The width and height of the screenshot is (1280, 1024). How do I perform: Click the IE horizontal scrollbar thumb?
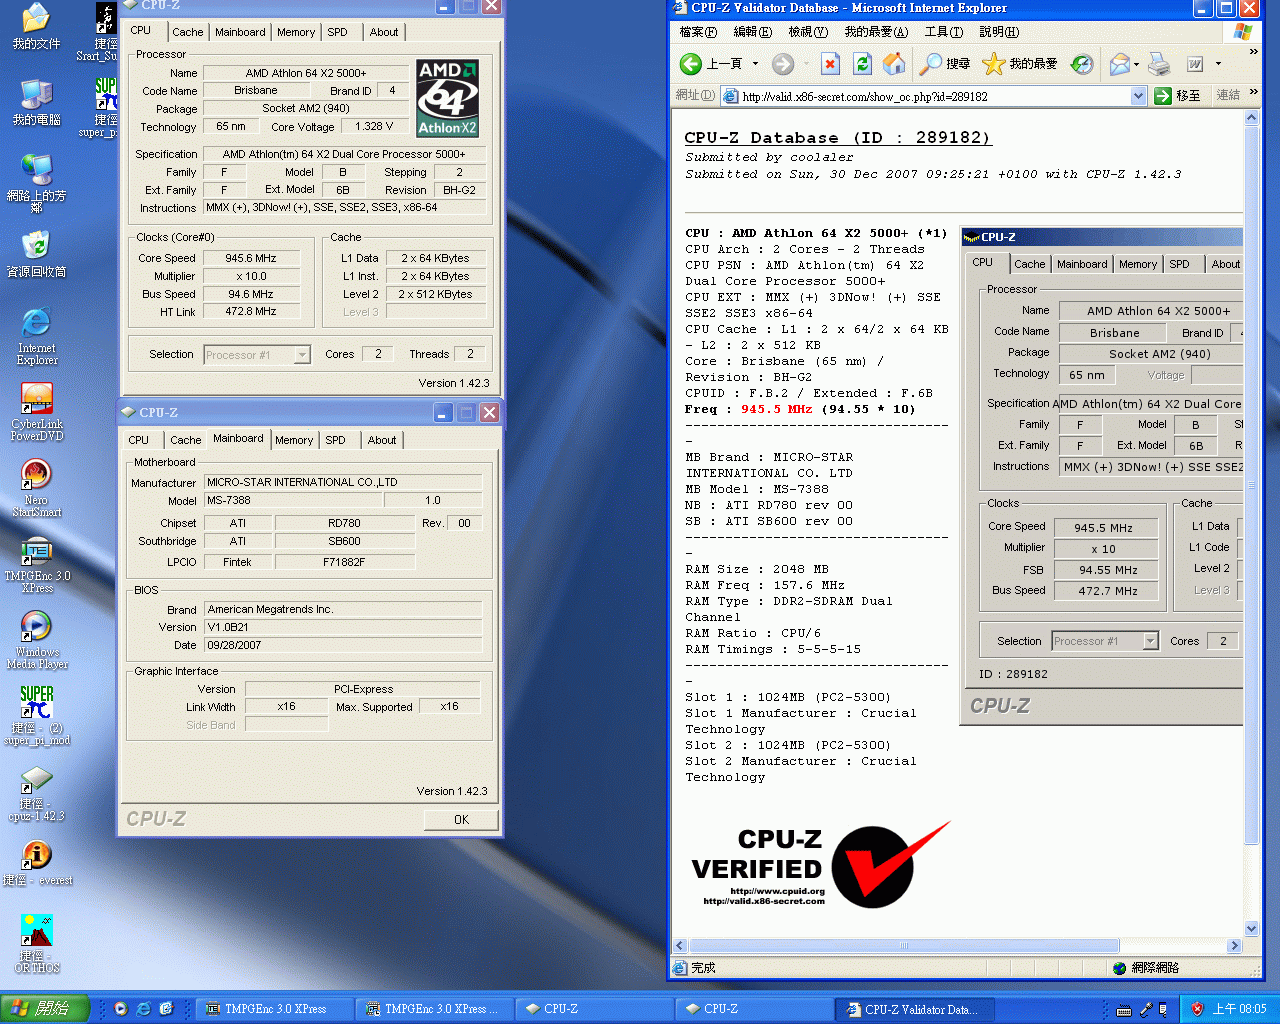904,945
